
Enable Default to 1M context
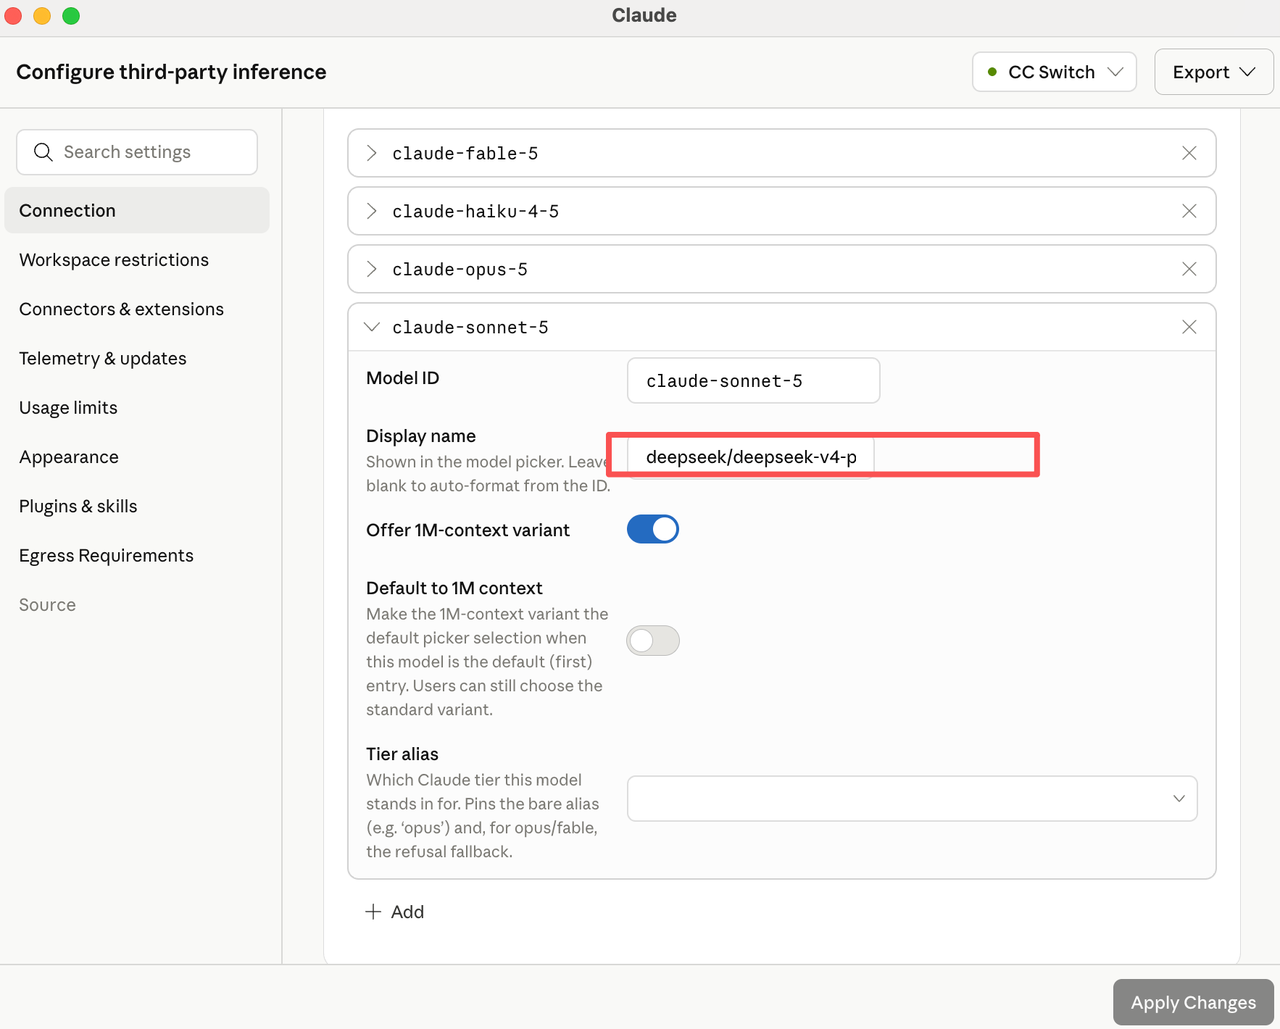tap(653, 640)
